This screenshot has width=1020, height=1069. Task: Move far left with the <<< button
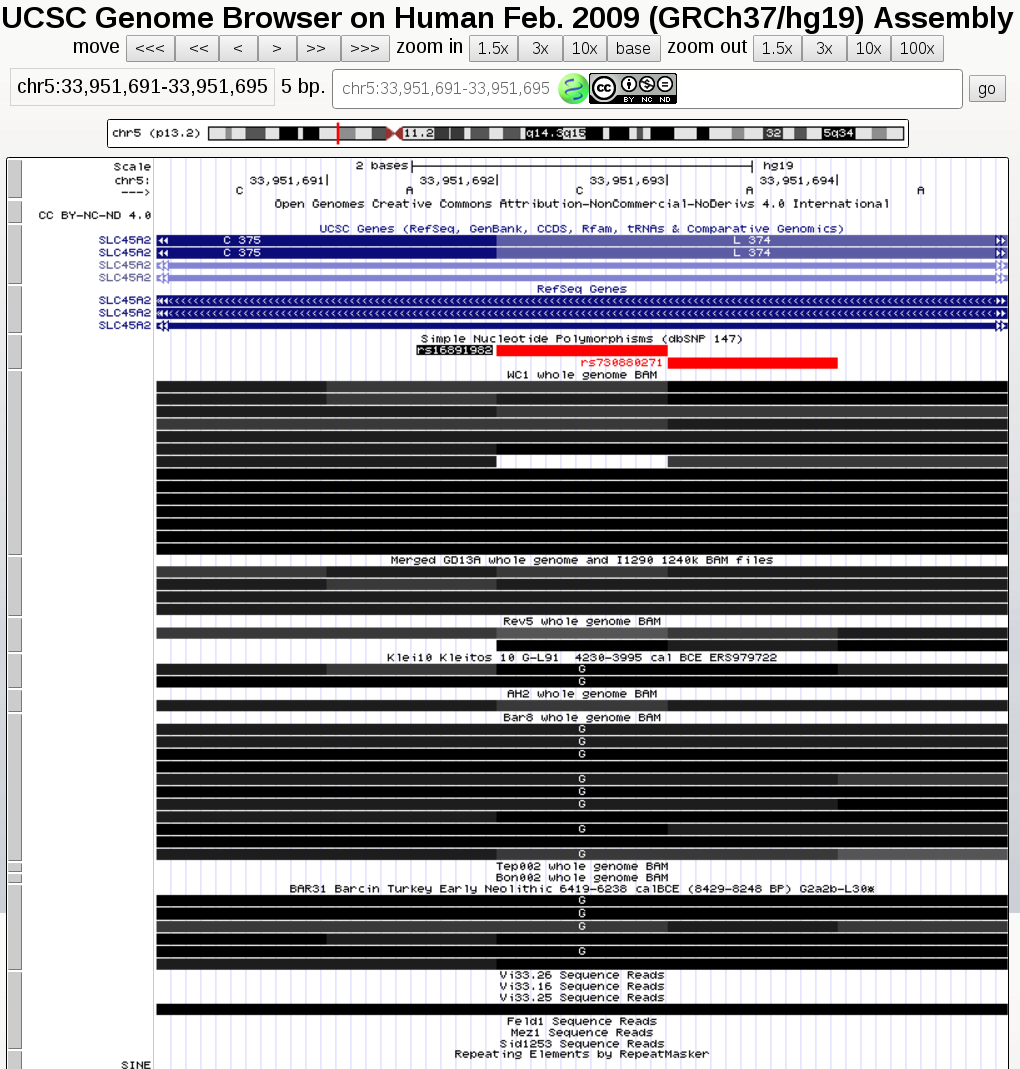click(150, 48)
